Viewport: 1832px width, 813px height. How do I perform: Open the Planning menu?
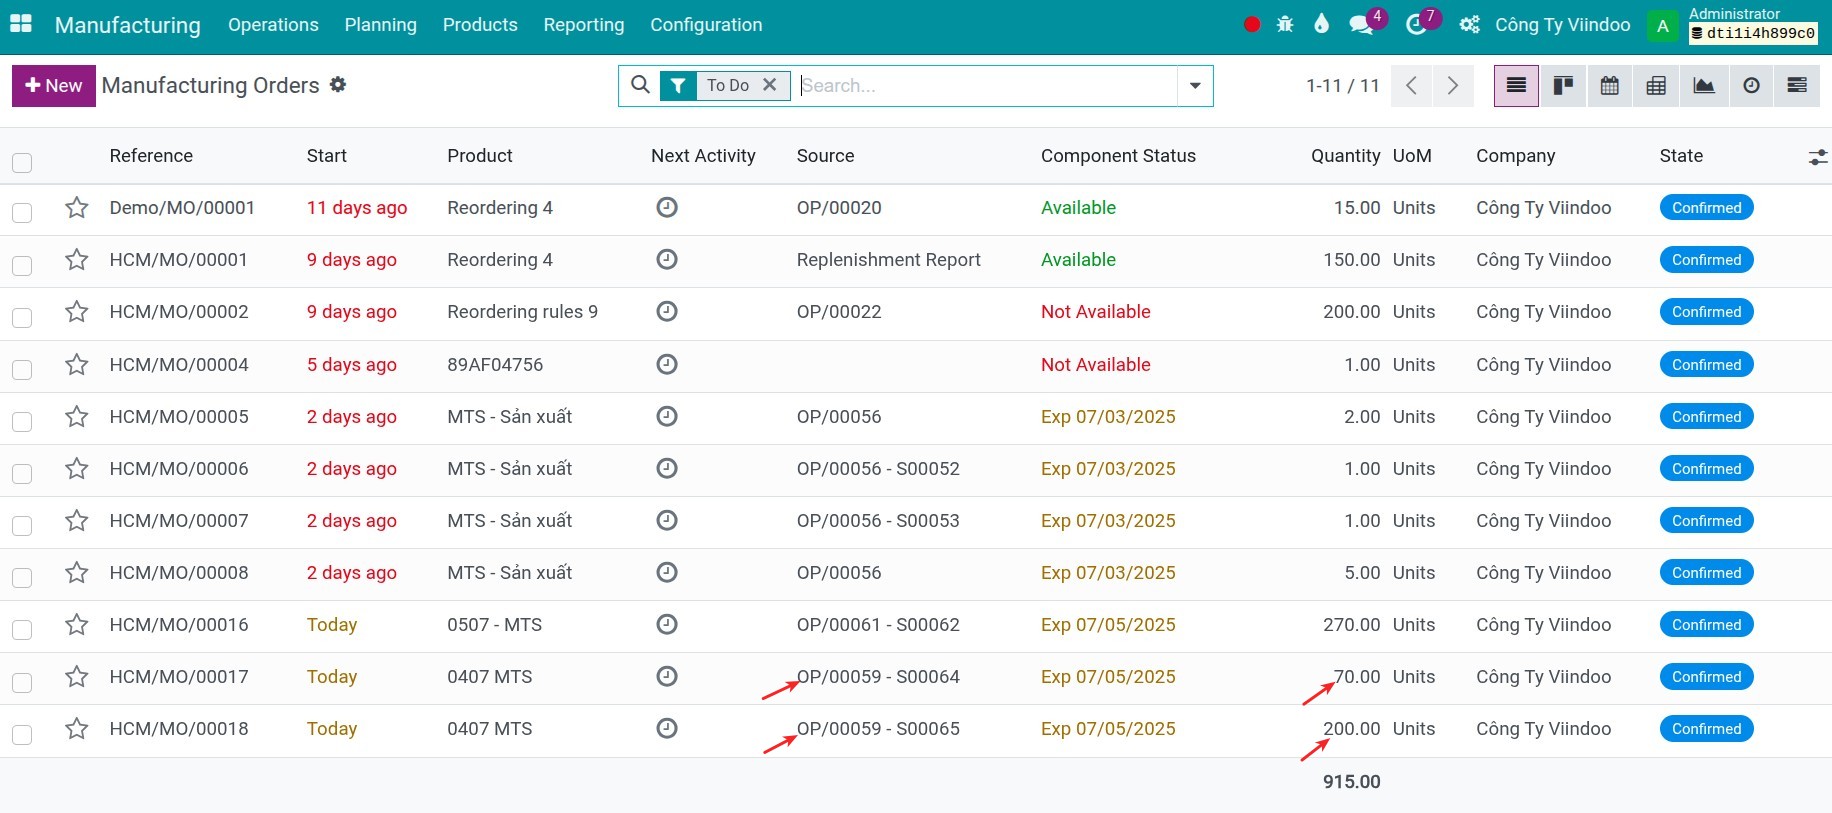point(380,25)
